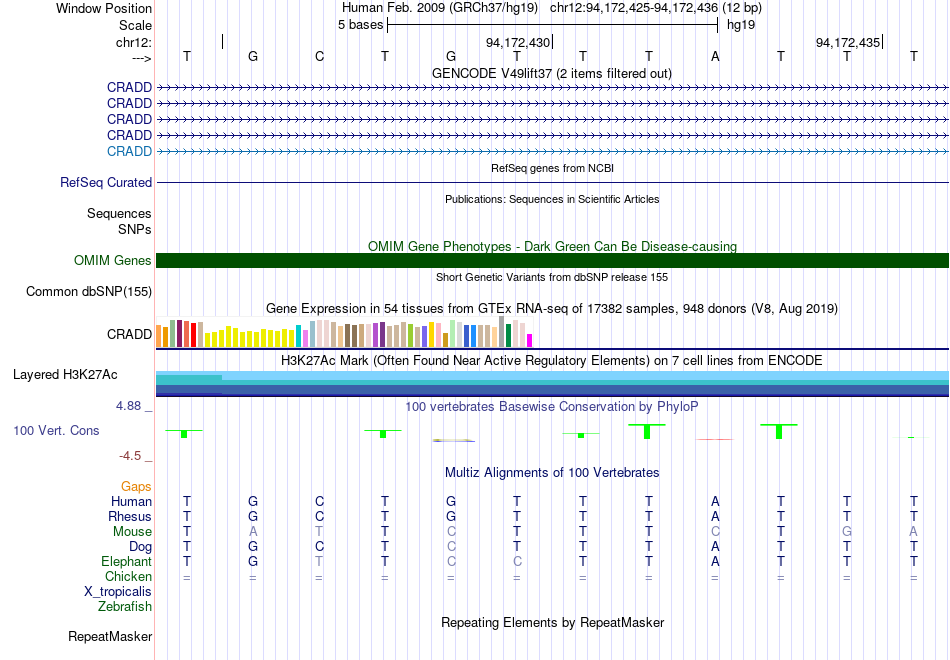Click the chr12:94,172,425-94,172,436 position text

click(x=634, y=8)
